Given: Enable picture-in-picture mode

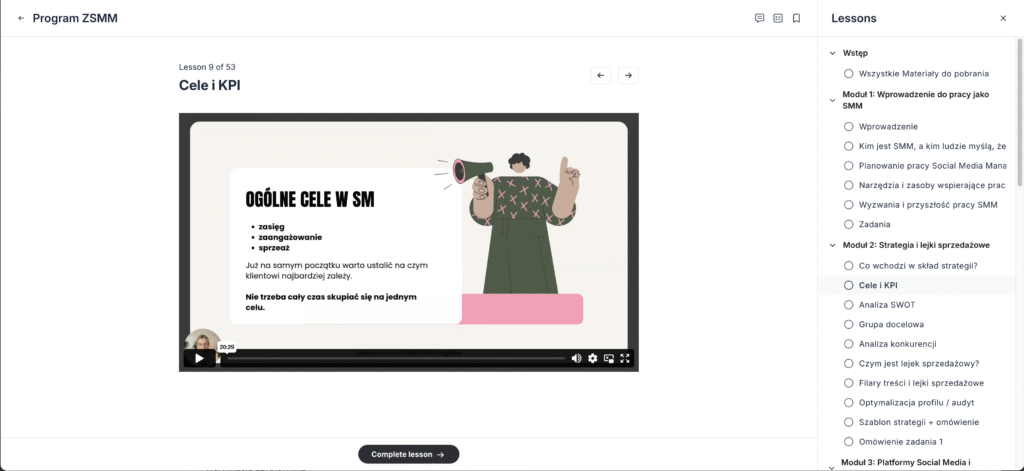Looking at the screenshot, I should coord(609,358).
